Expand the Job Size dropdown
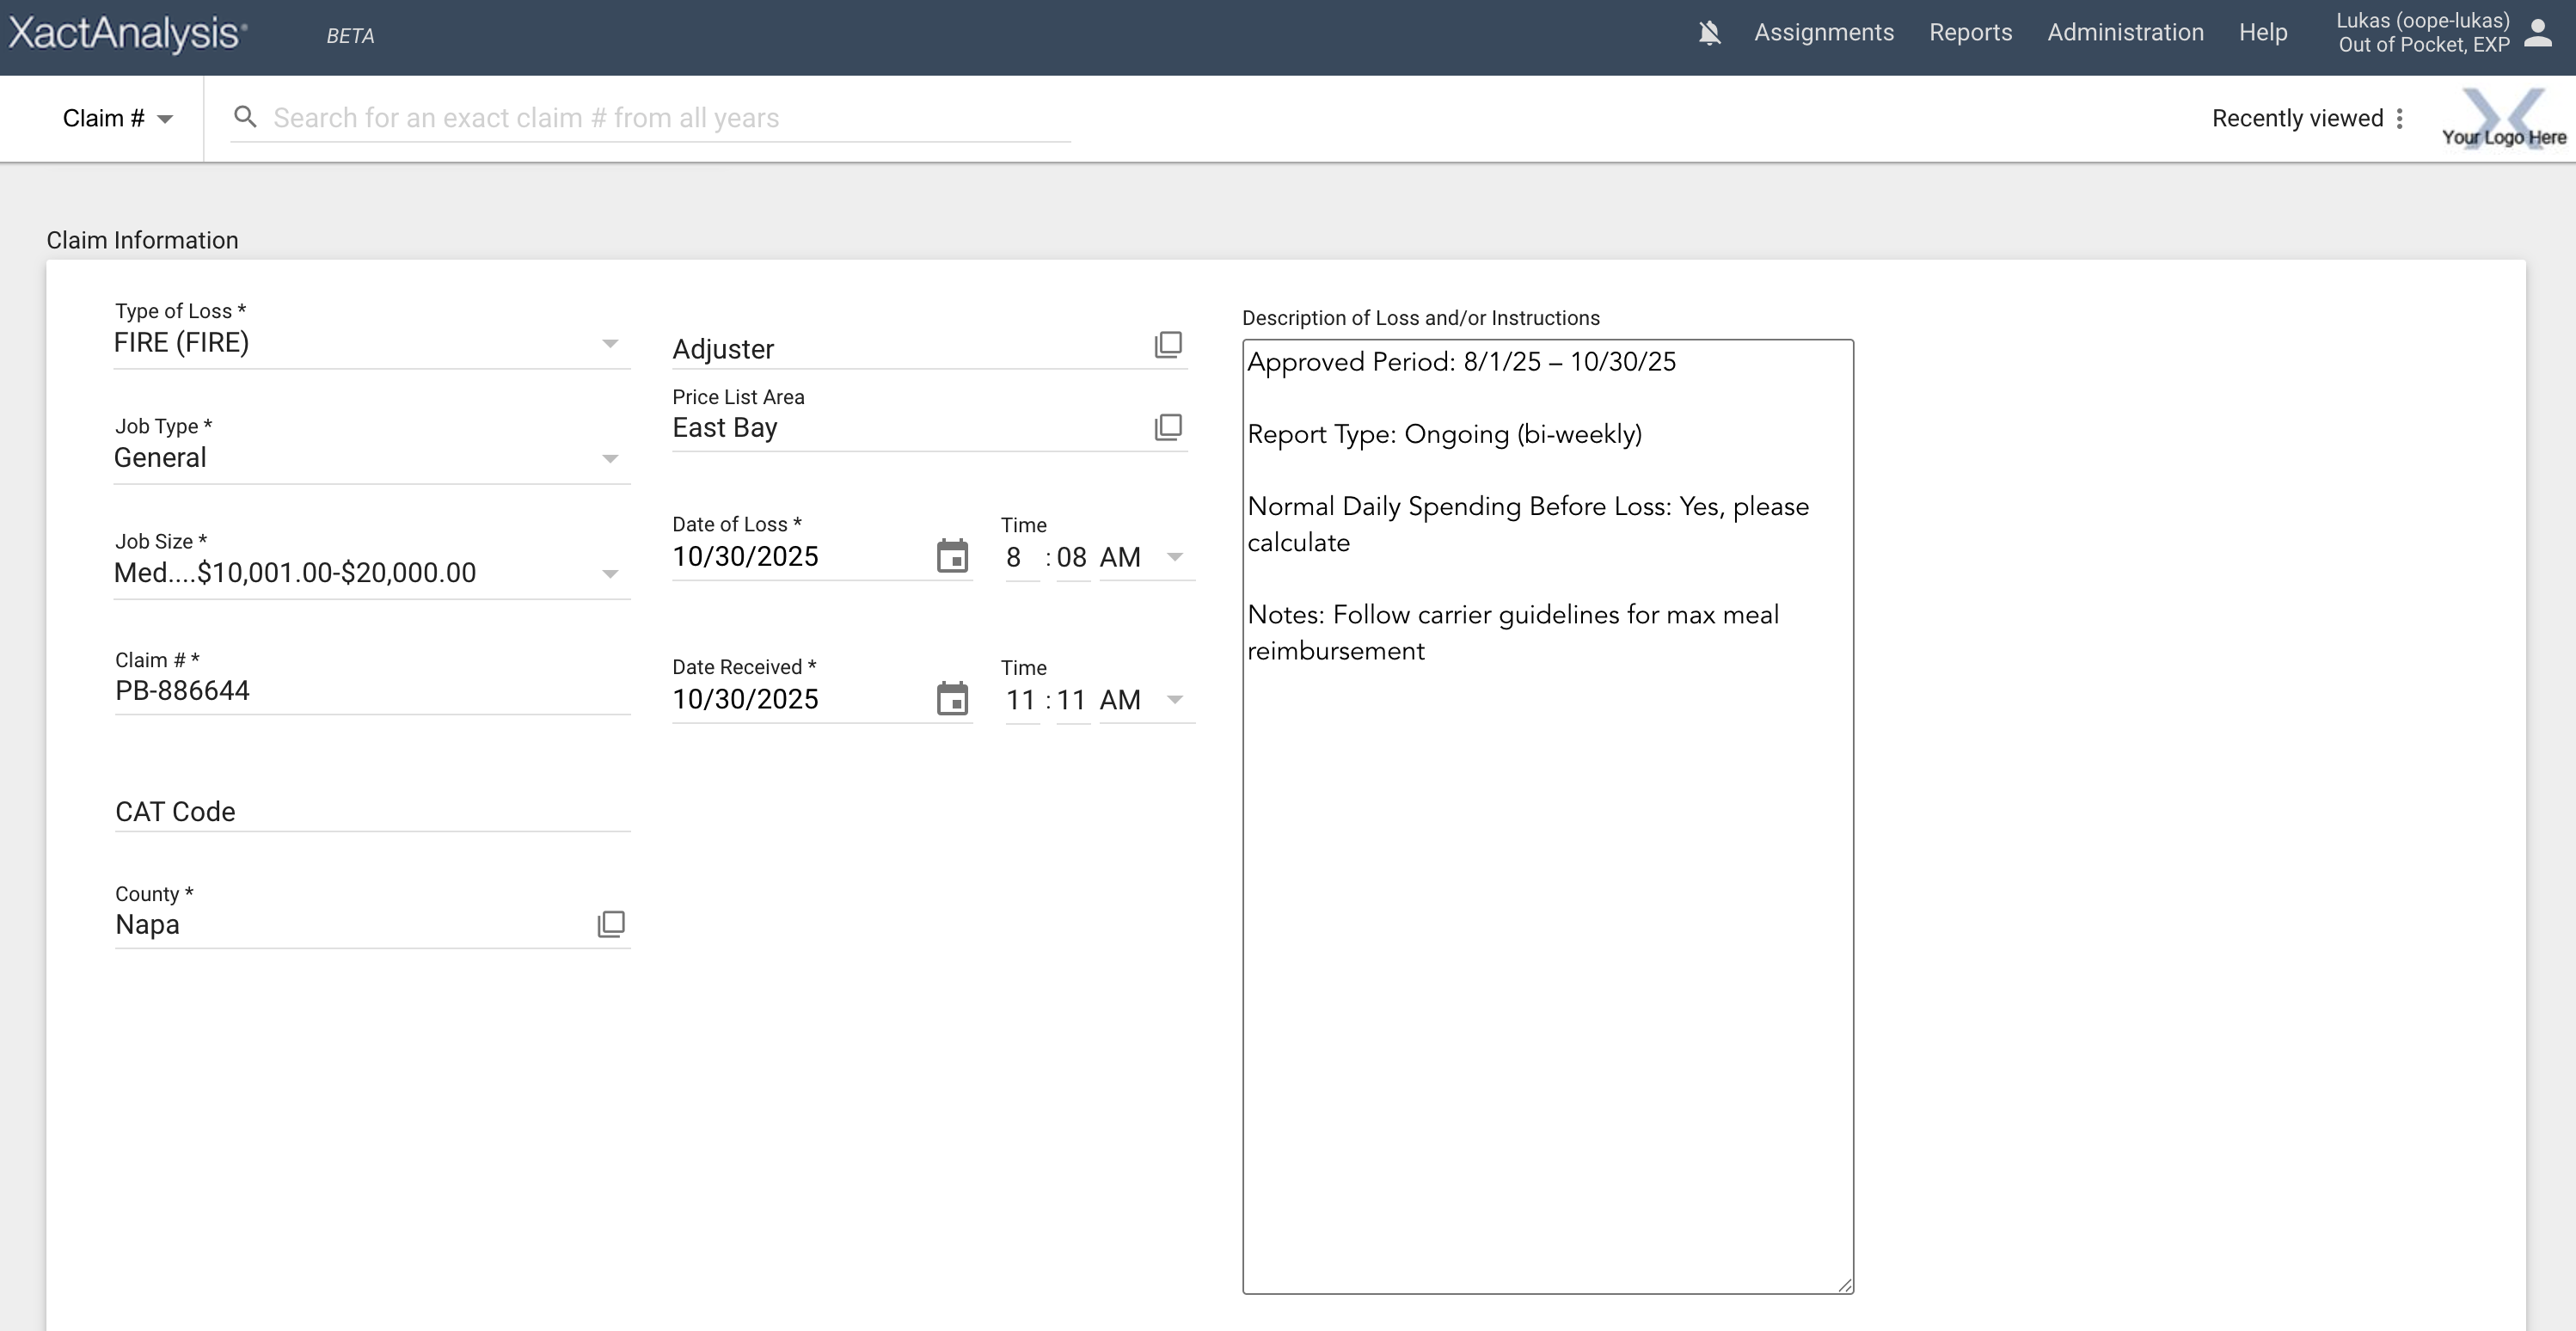This screenshot has width=2576, height=1331. click(x=611, y=573)
